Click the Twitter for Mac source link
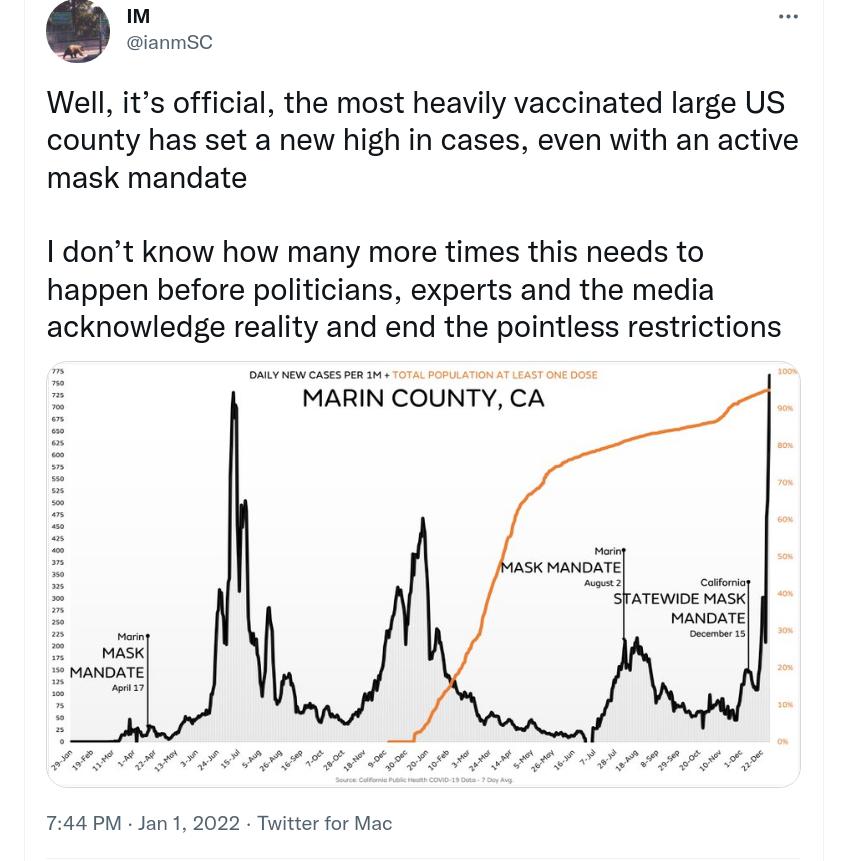 point(325,823)
